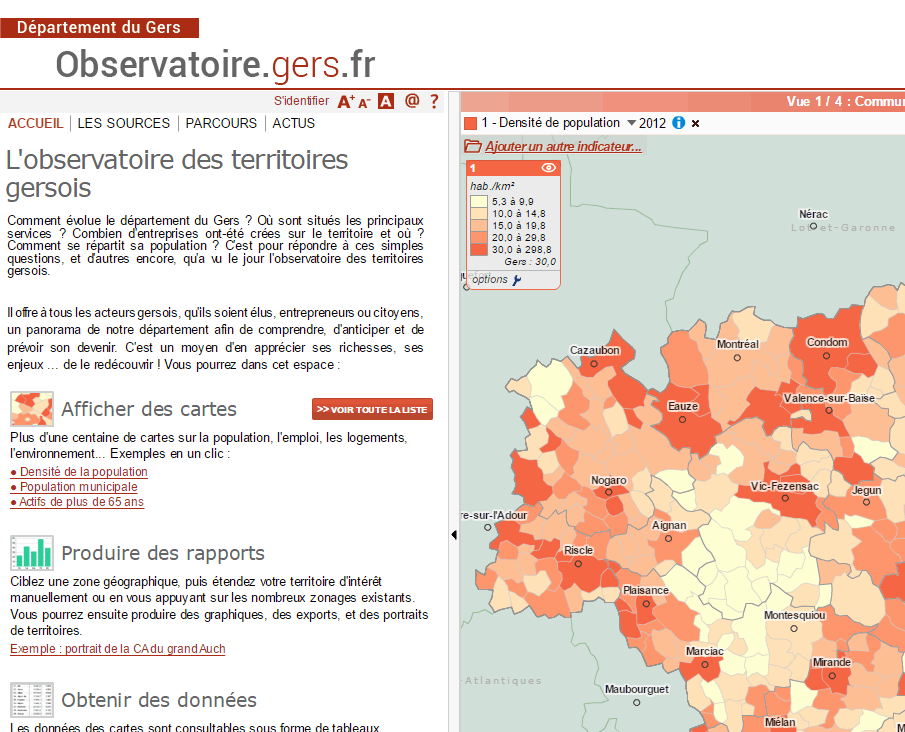905x732 pixels.
Task: Click Jegun marker on map
Action: 866,502
